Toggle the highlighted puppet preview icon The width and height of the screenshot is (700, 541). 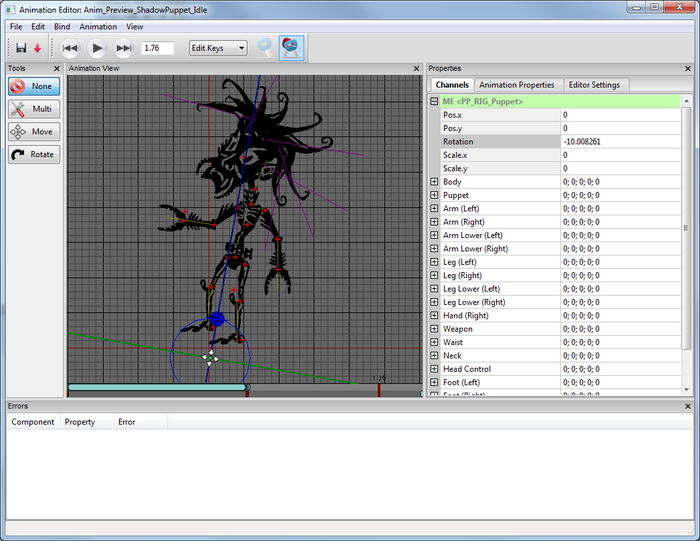coord(291,48)
